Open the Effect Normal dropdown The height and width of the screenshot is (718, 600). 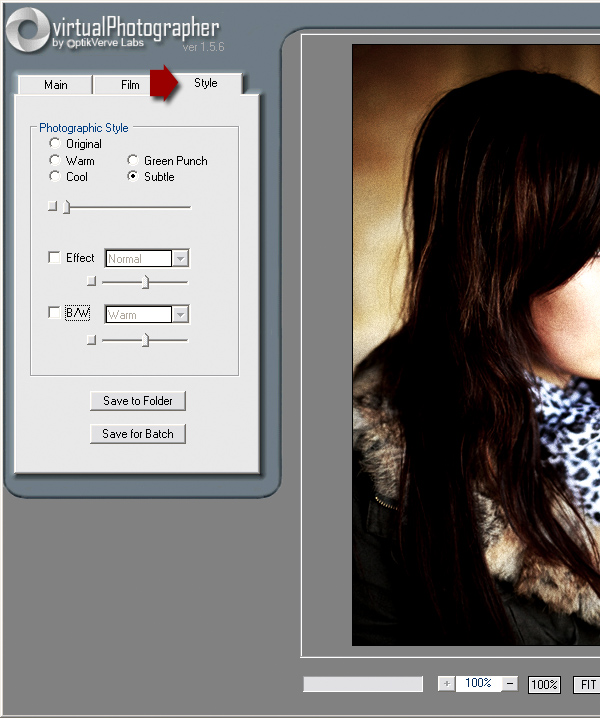(x=180, y=259)
